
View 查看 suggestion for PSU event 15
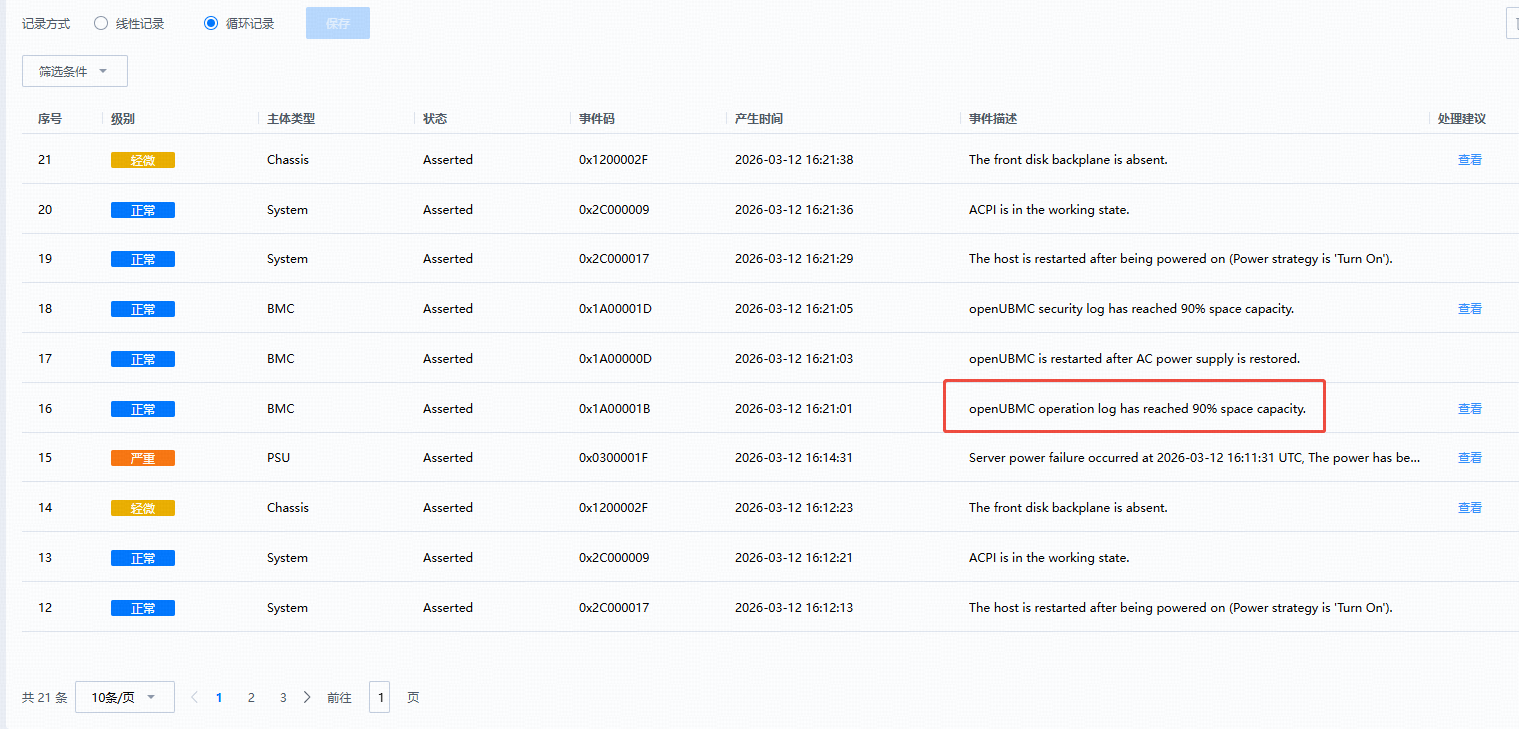tap(1469, 458)
